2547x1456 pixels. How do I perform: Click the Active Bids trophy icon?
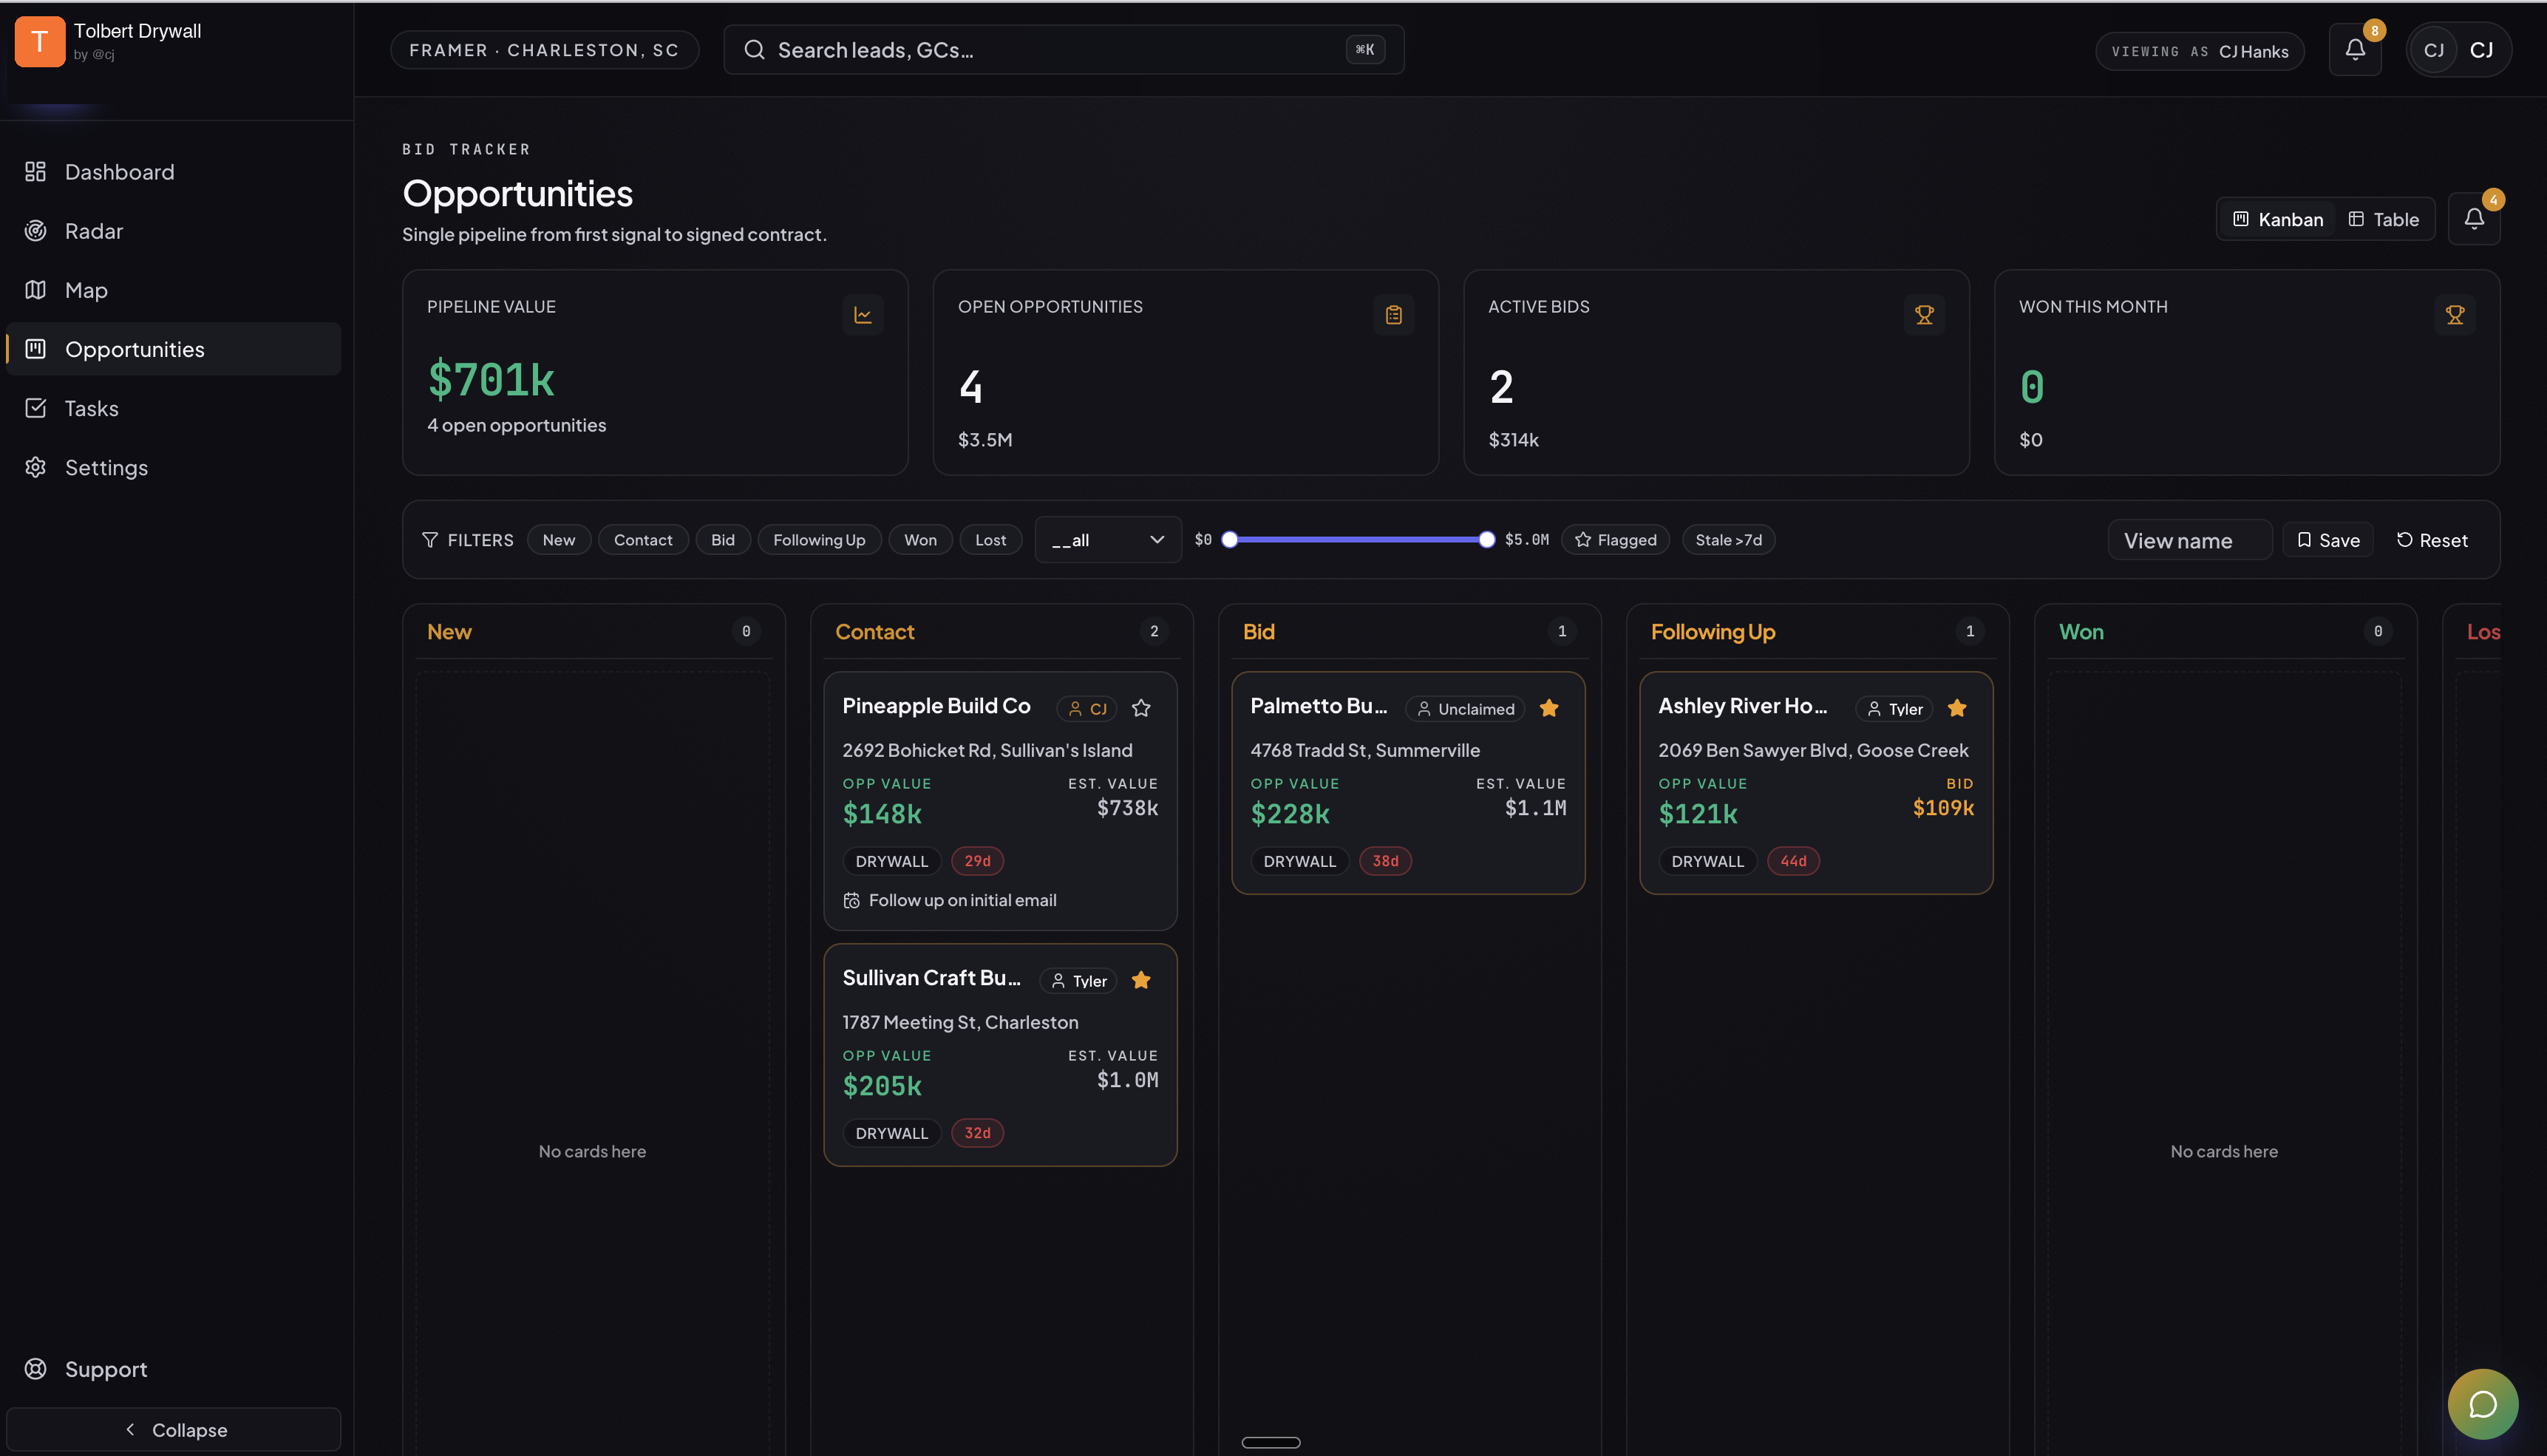pos(1923,315)
